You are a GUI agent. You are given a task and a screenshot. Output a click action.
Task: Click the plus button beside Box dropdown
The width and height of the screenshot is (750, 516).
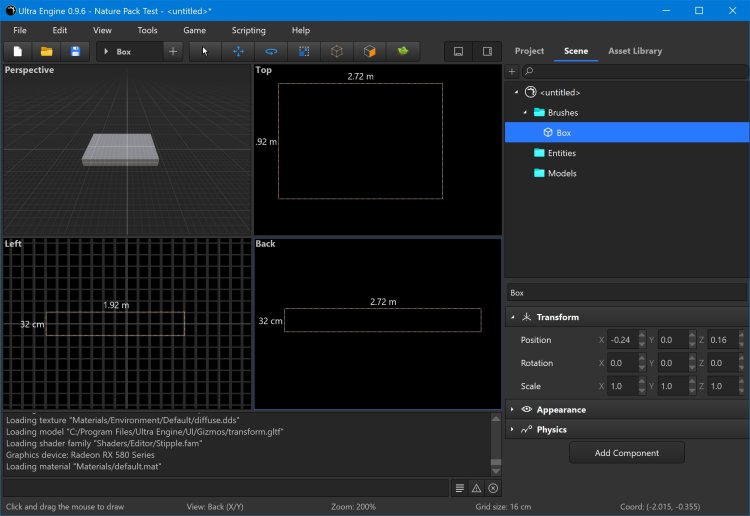point(173,51)
